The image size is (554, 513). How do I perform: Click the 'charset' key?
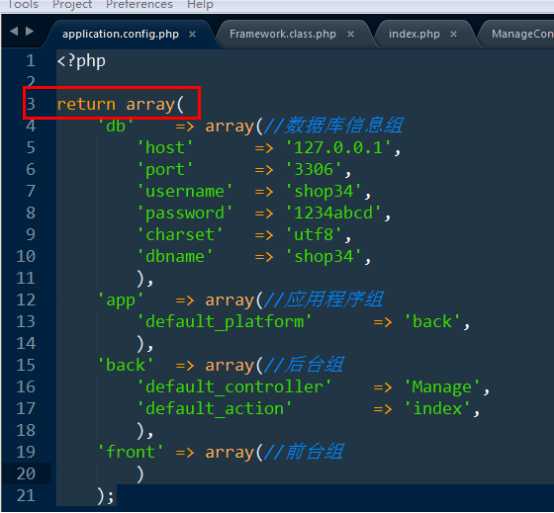click(x=180, y=235)
